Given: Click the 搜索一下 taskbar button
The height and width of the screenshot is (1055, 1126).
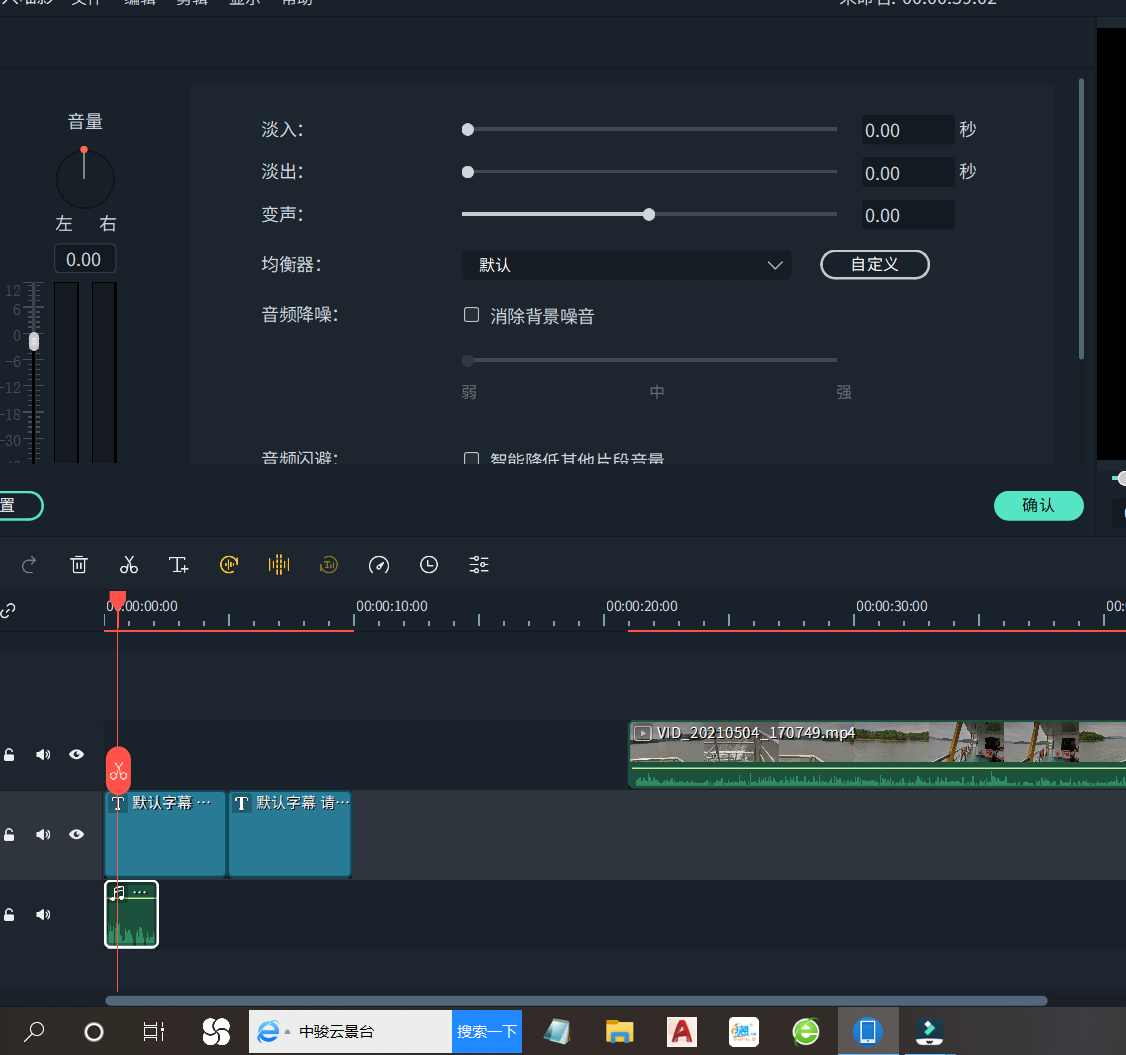Looking at the screenshot, I should [x=487, y=1032].
